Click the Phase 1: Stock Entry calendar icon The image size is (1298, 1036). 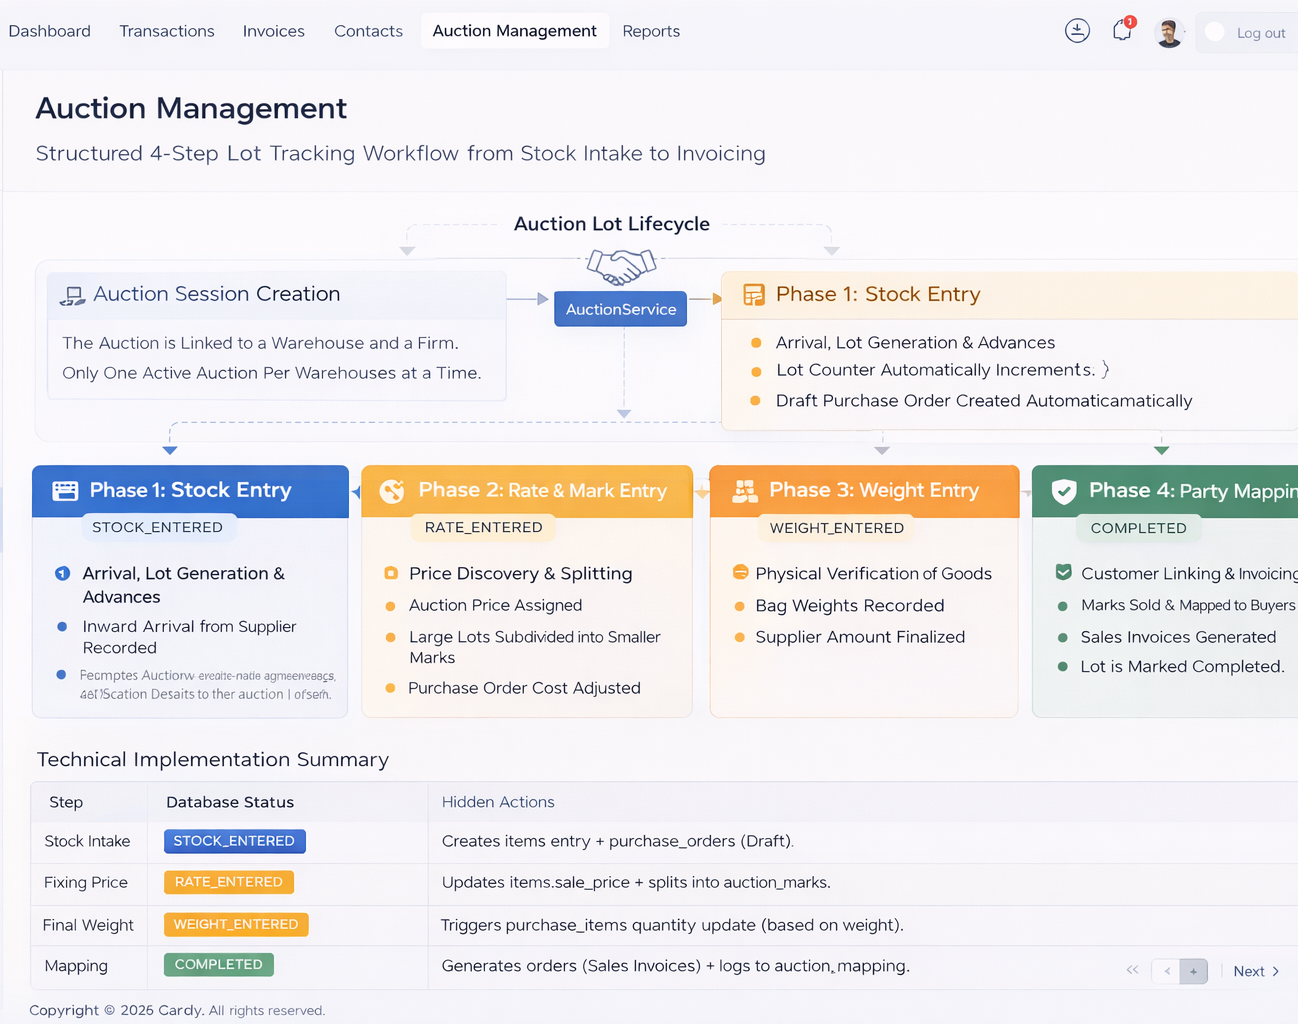(x=62, y=490)
